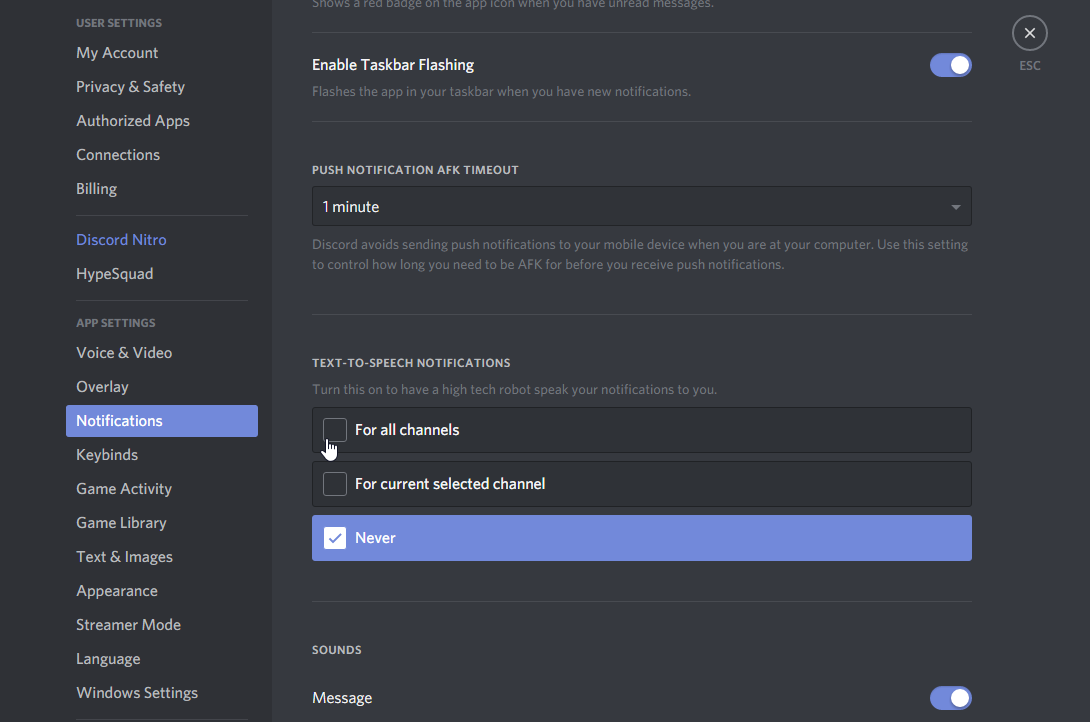Turn off the Message notification sound

point(950,697)
